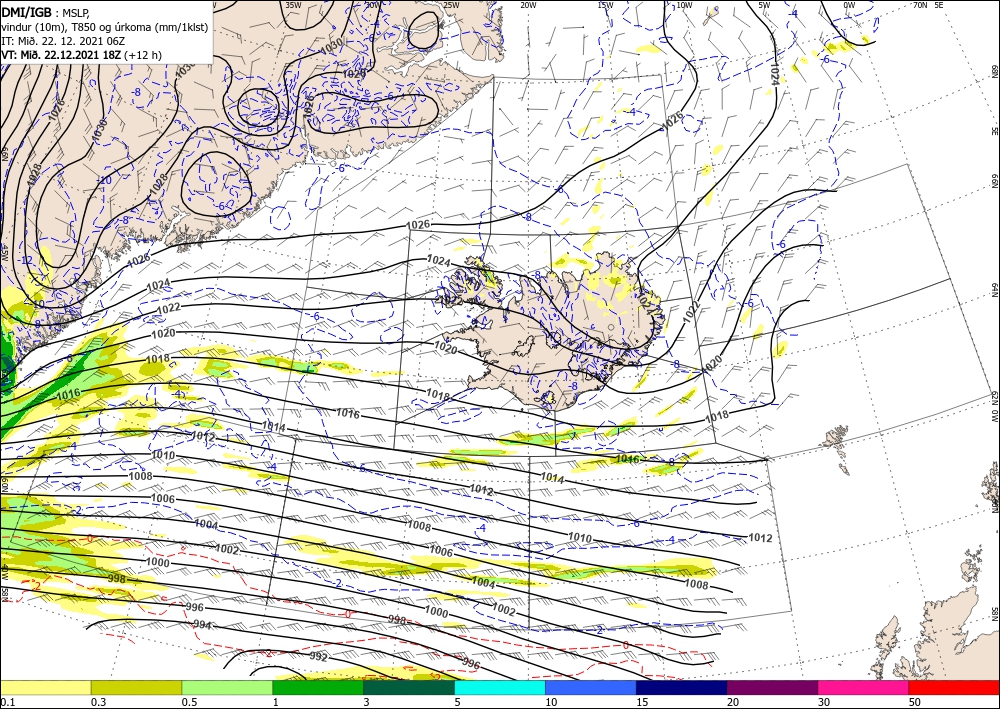Screen dimensions: 1000x709
Task: Click the legend value '15'
Action: click(643, 702)
